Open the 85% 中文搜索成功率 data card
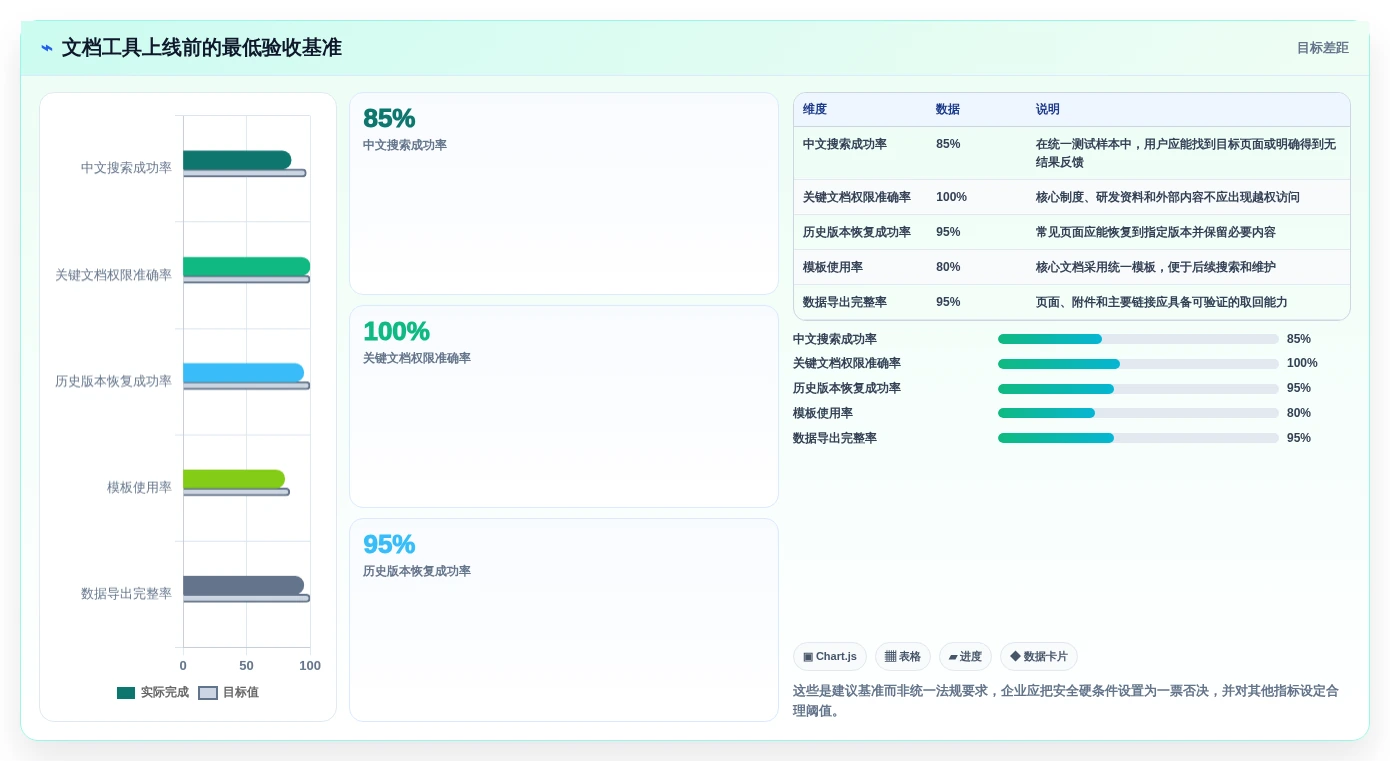 (564, 194)
